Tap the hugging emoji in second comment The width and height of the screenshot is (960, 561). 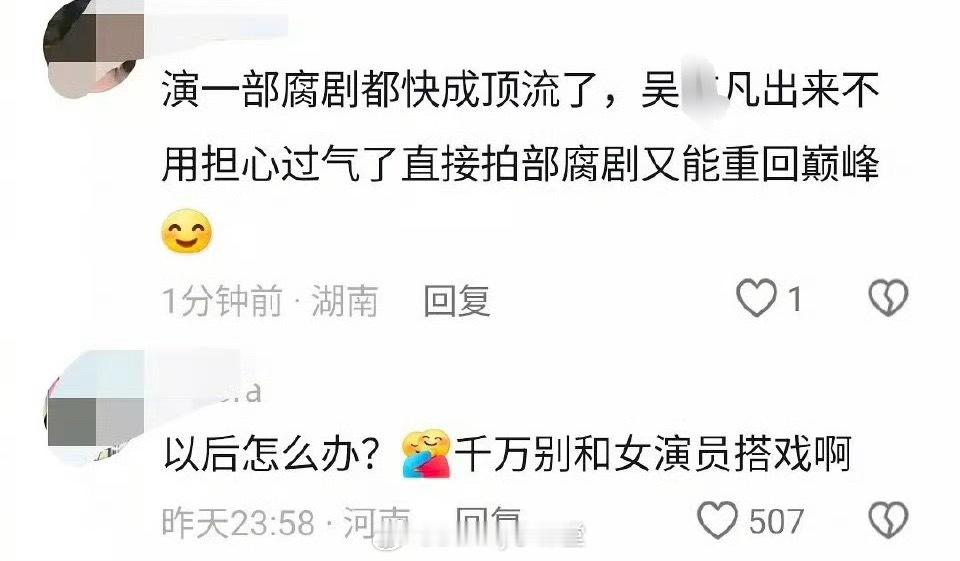pos(426,454)
